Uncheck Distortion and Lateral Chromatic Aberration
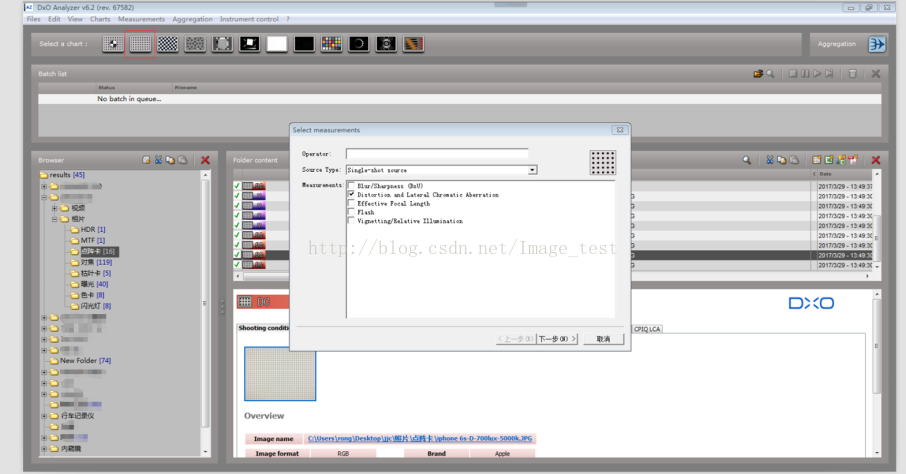This screenshot has width=906, height=474. point(351,195)
